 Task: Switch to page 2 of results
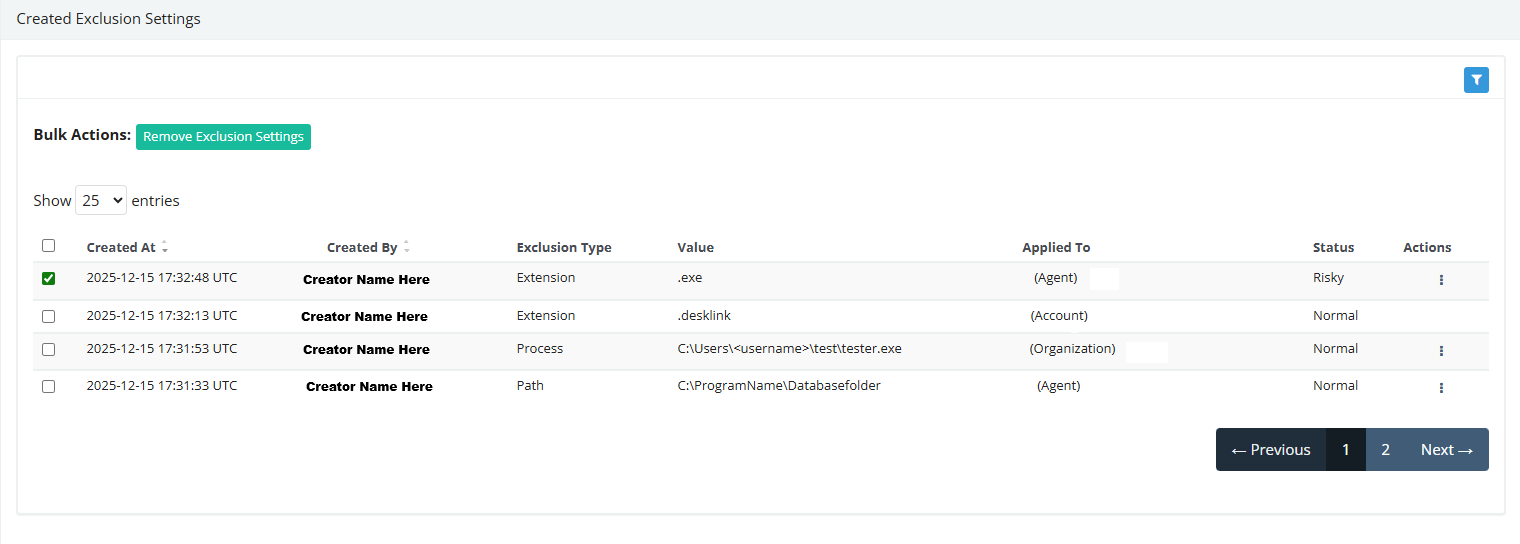click(1385, 450)
